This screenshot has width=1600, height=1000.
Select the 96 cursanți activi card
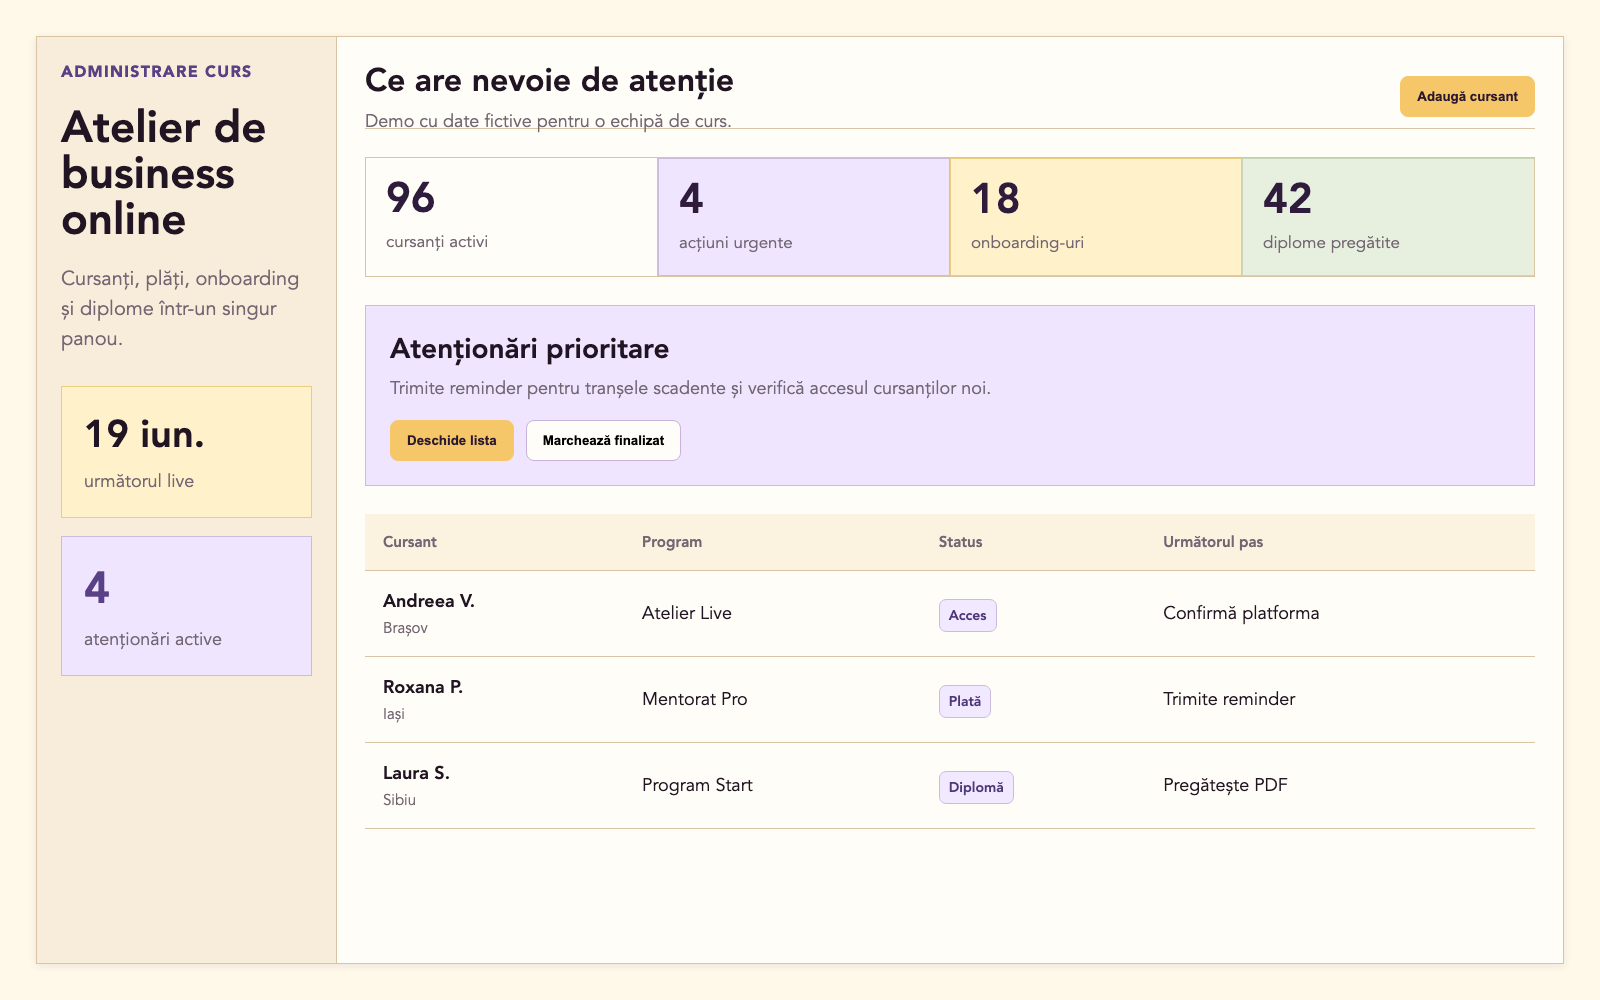coord(511,217)
